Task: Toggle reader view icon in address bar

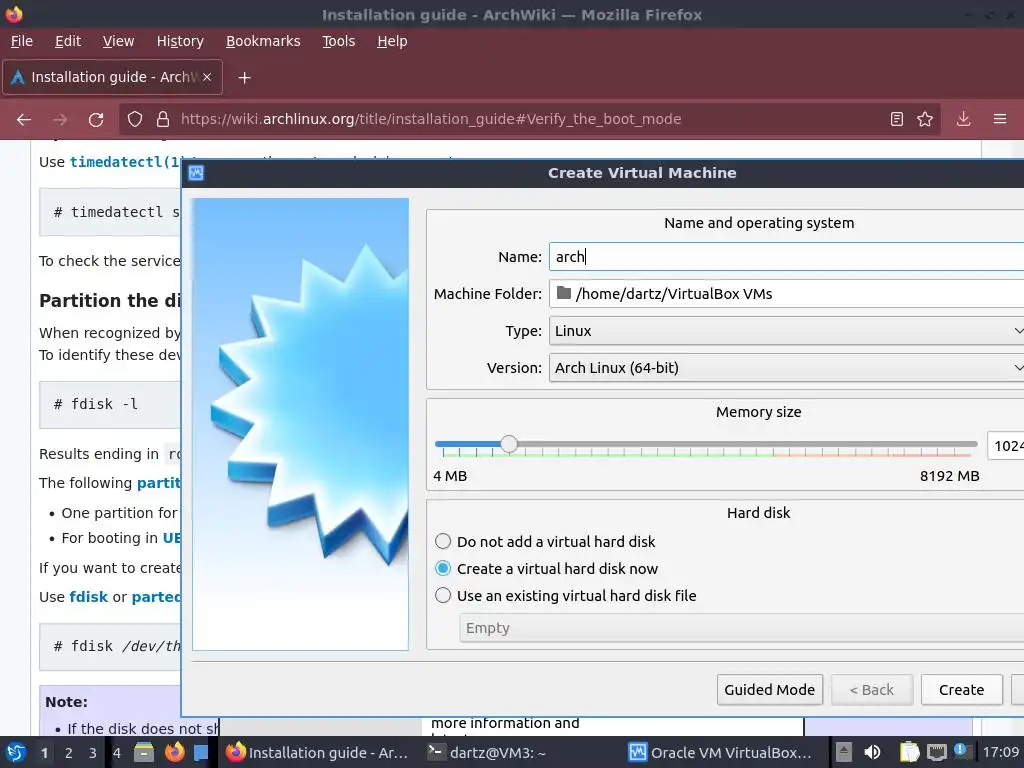Action: click(x=897, y=119)
